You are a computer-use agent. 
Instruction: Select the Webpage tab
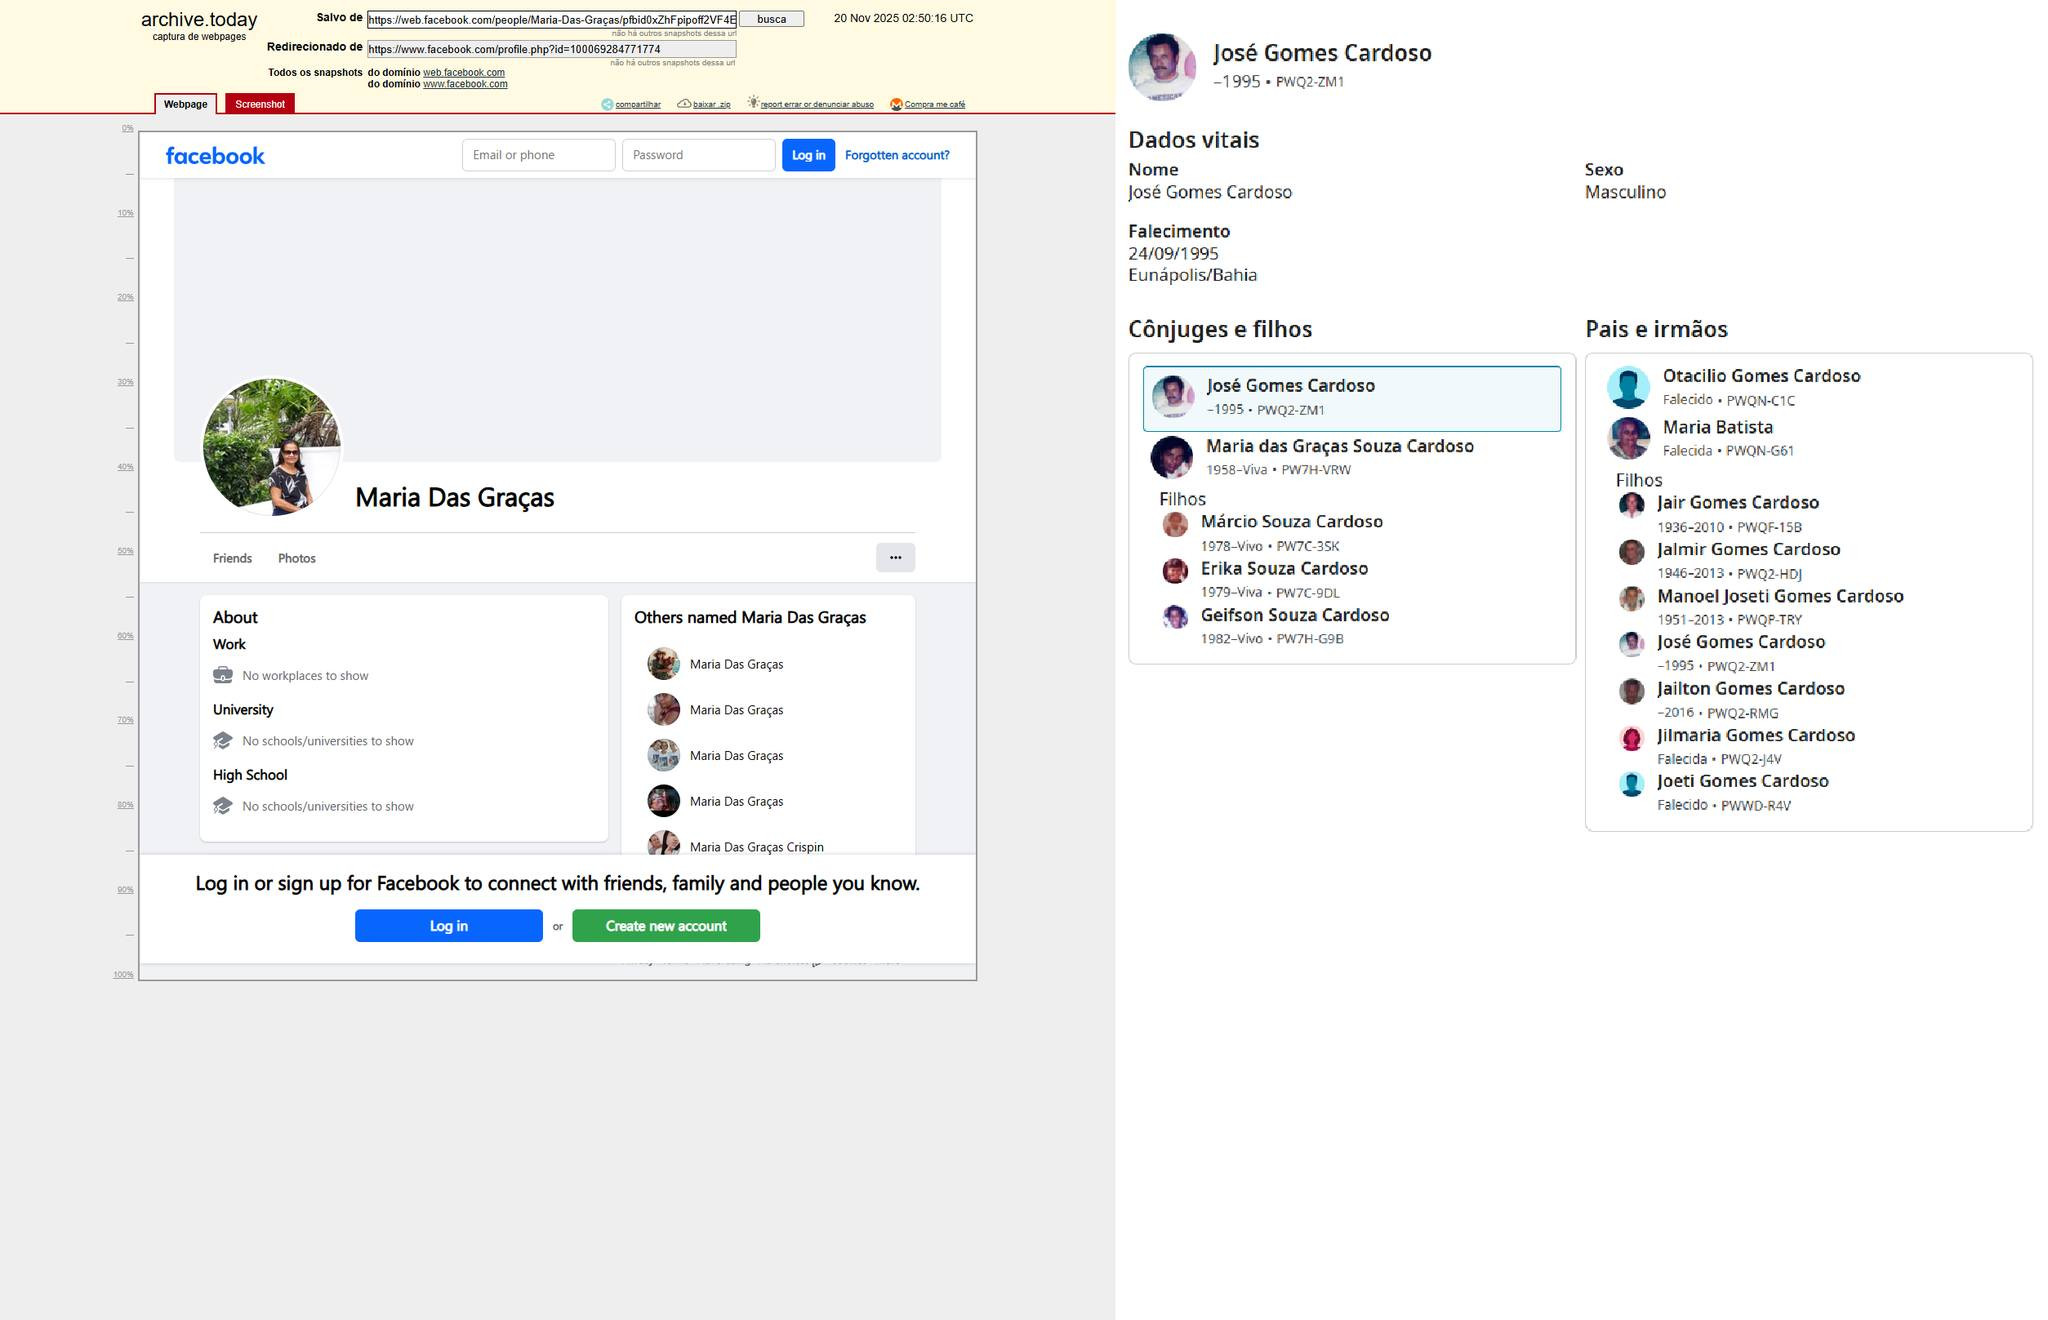[x=186, y=104]
